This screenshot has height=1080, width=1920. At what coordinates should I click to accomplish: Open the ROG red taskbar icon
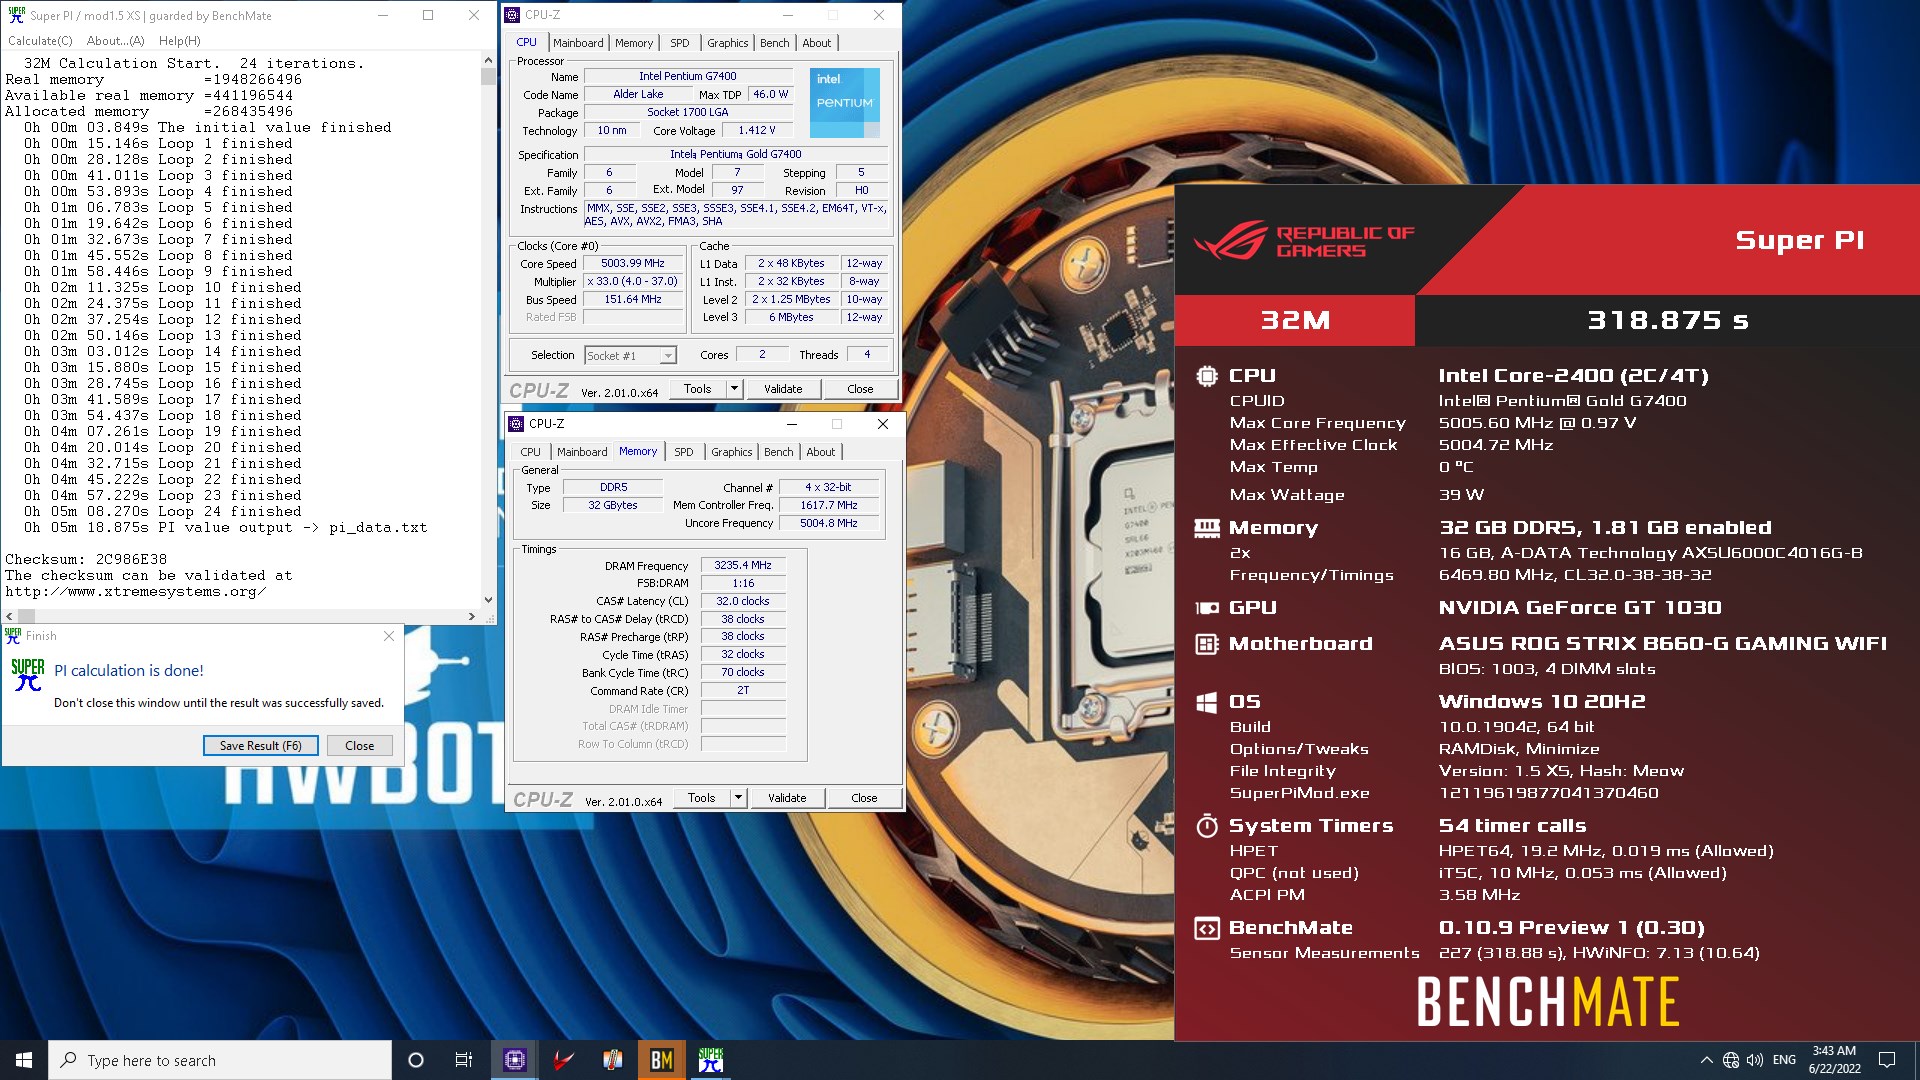coord(564,1060)
